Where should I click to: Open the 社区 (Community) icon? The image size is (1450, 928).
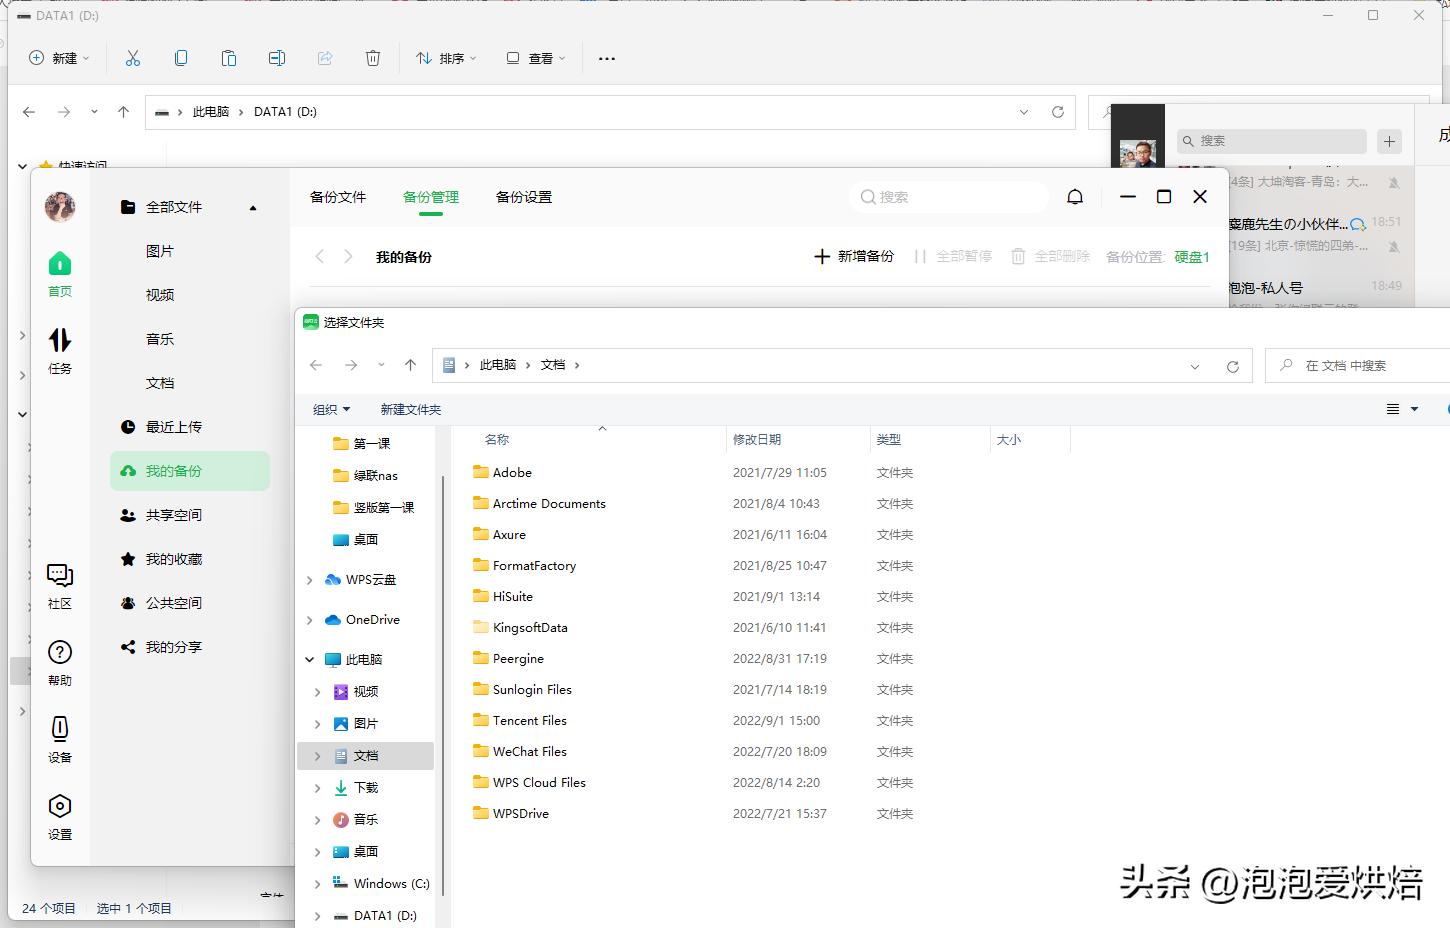(60, 585)
